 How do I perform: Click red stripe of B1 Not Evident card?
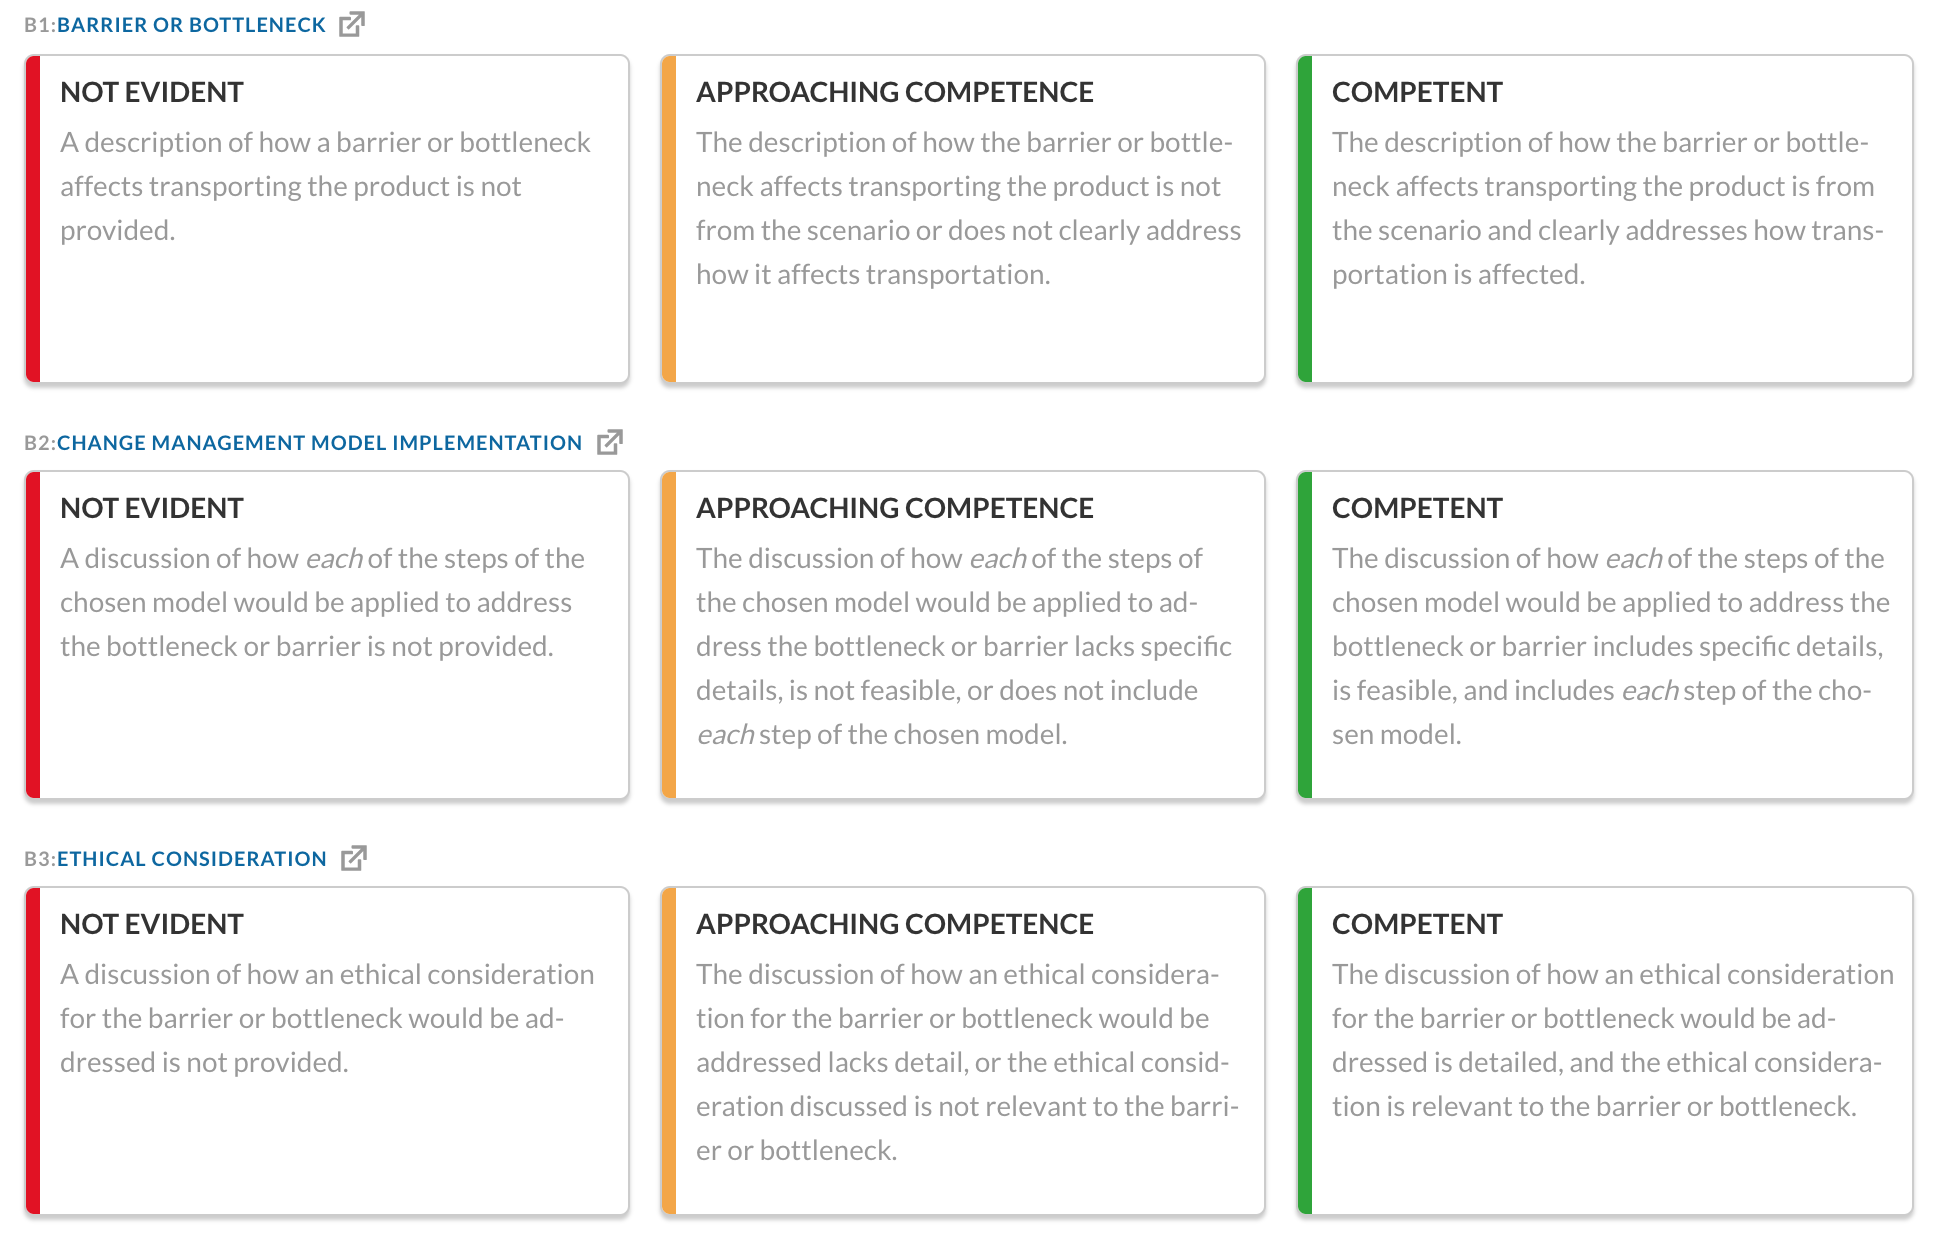tap(33, 219)
